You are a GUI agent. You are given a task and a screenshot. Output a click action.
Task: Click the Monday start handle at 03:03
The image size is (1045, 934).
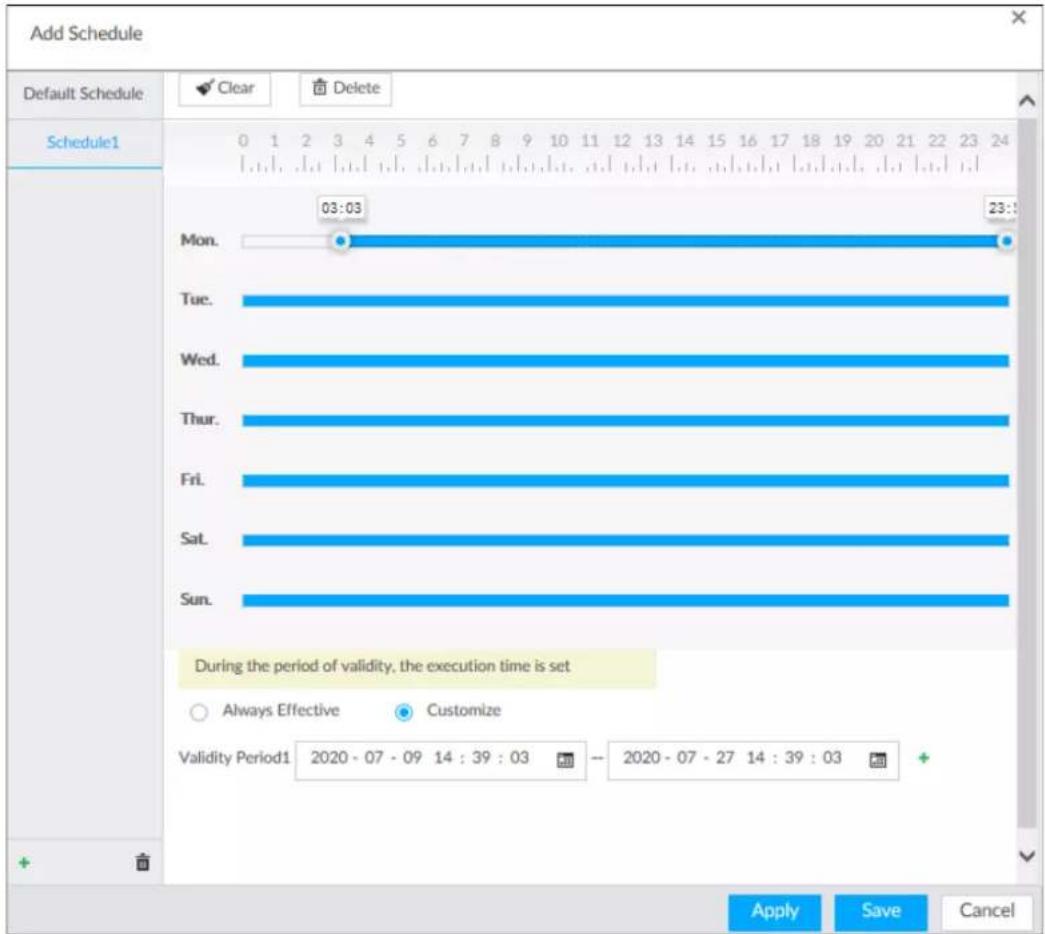point(341,241)
